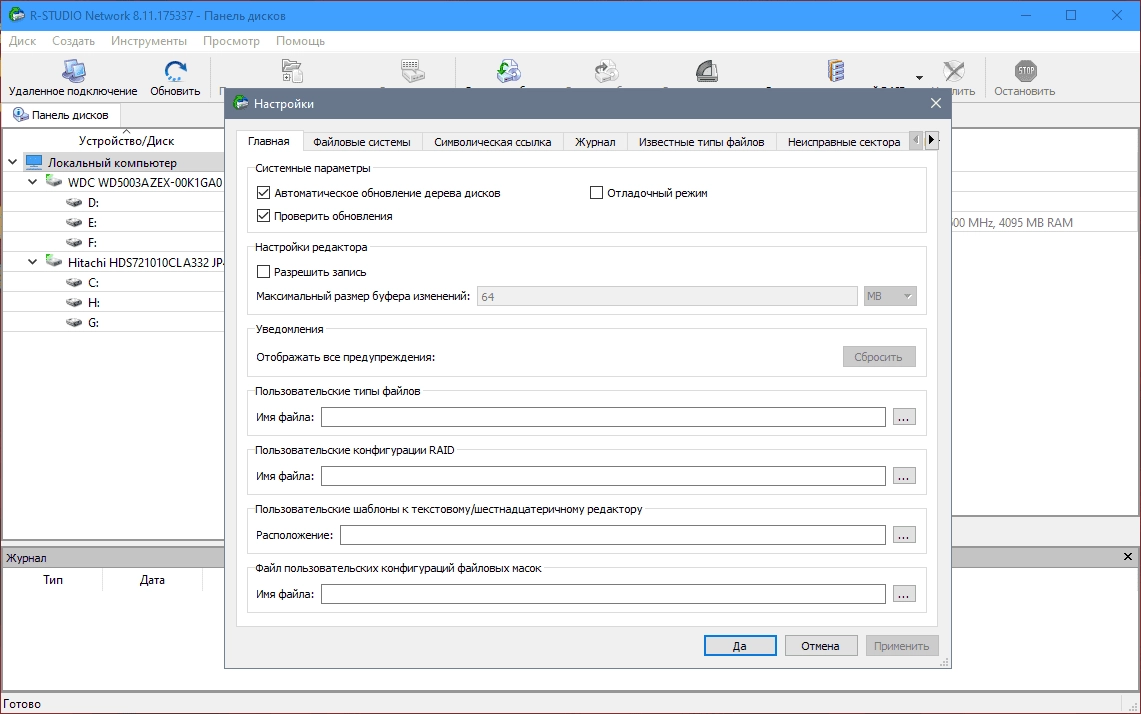This screenshot has width=1141, height=714.
Task: Click the RAID toolbar icon
Action: (x=836, y=71)
